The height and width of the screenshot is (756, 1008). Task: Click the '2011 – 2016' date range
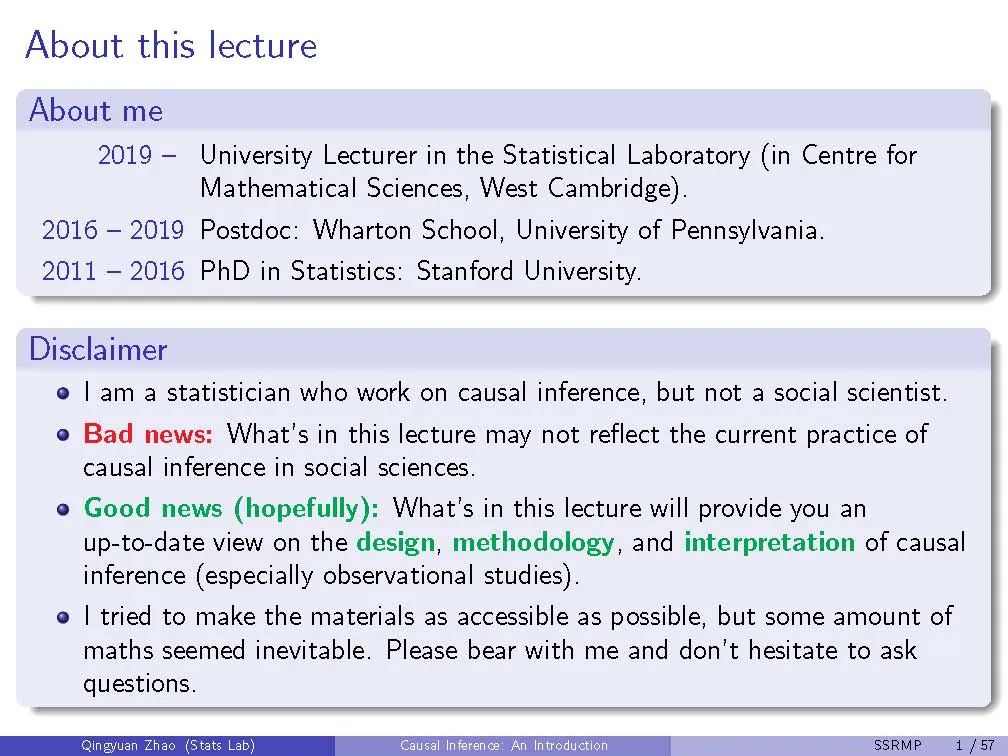tap(113, 270)
